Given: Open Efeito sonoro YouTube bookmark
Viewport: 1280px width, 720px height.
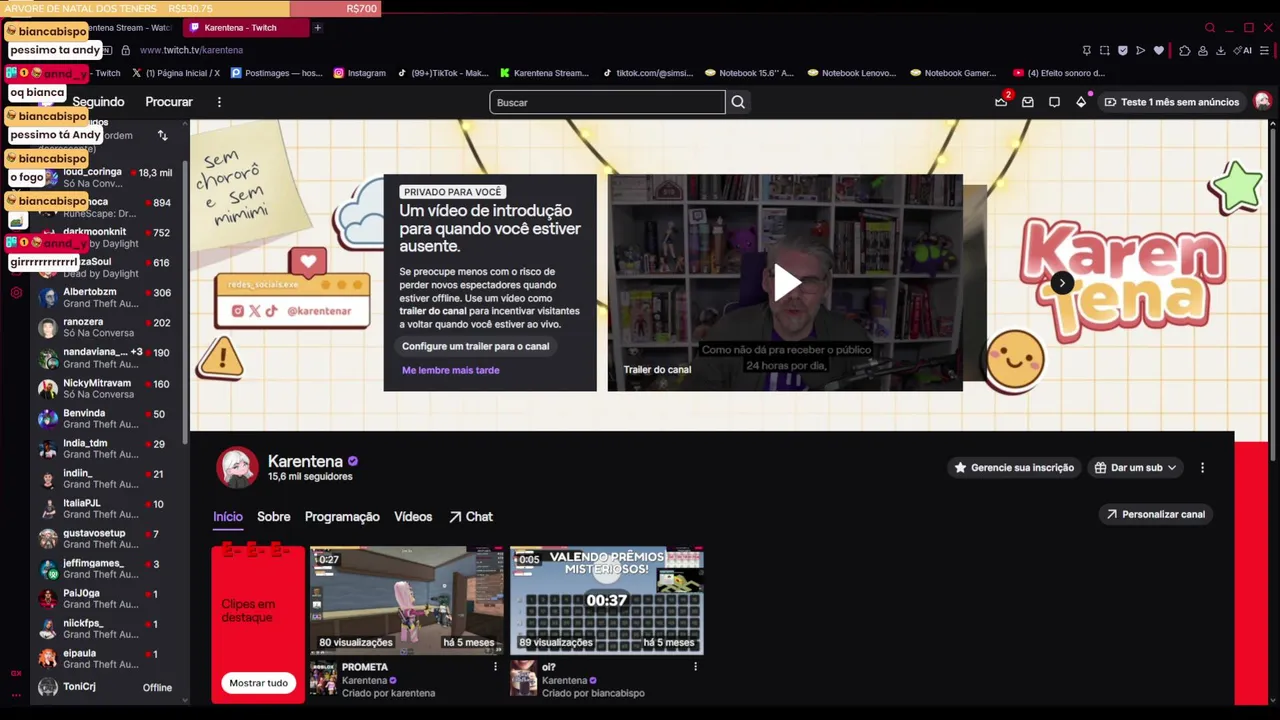Looking at the screenshot, I should [x=1059, y=73].
